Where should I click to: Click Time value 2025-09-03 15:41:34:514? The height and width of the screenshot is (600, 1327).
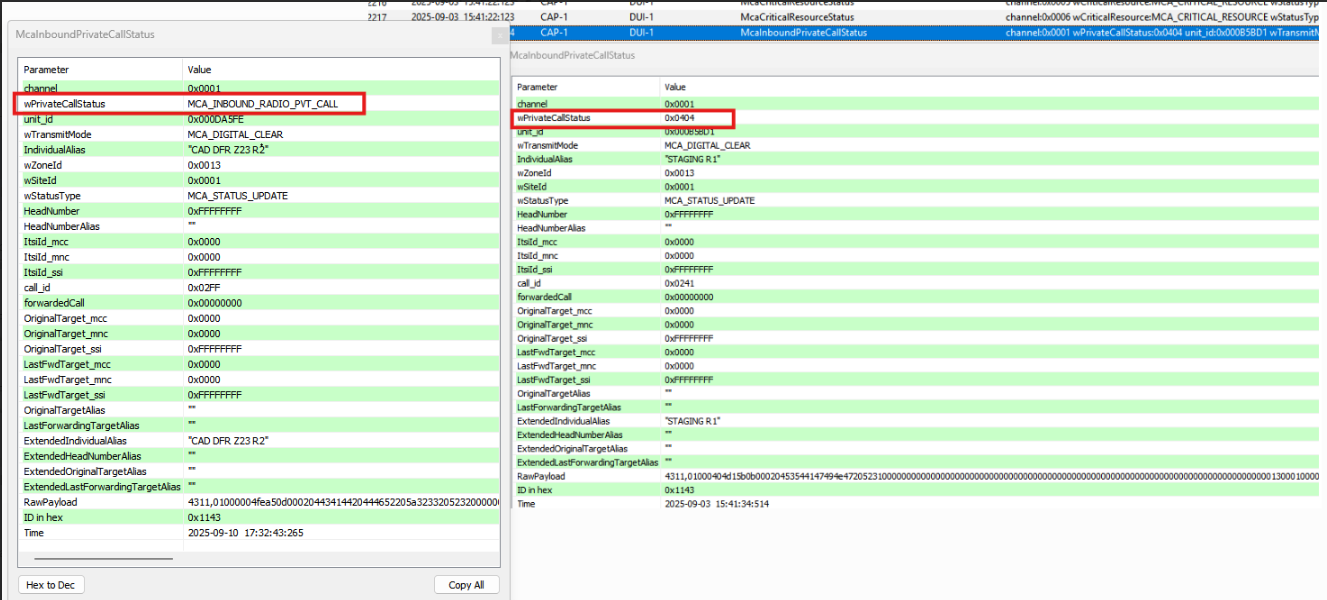click(x=716, y=503)
